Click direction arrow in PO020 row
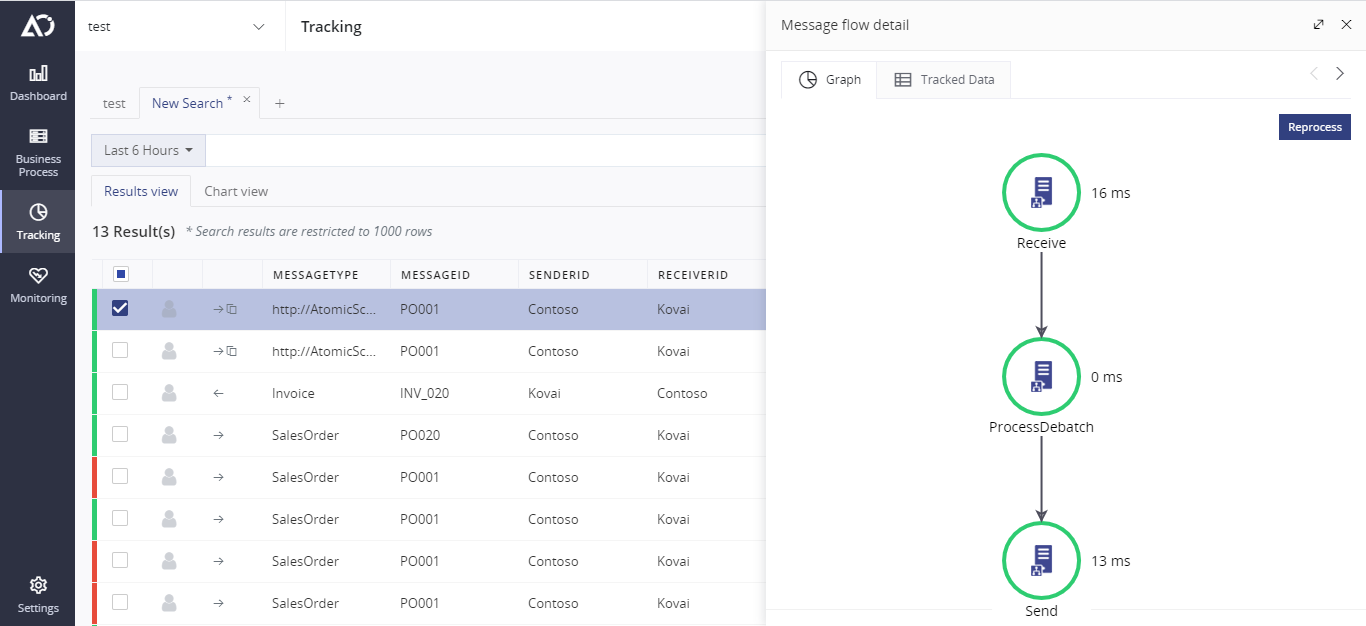 [x=218, y=436]
